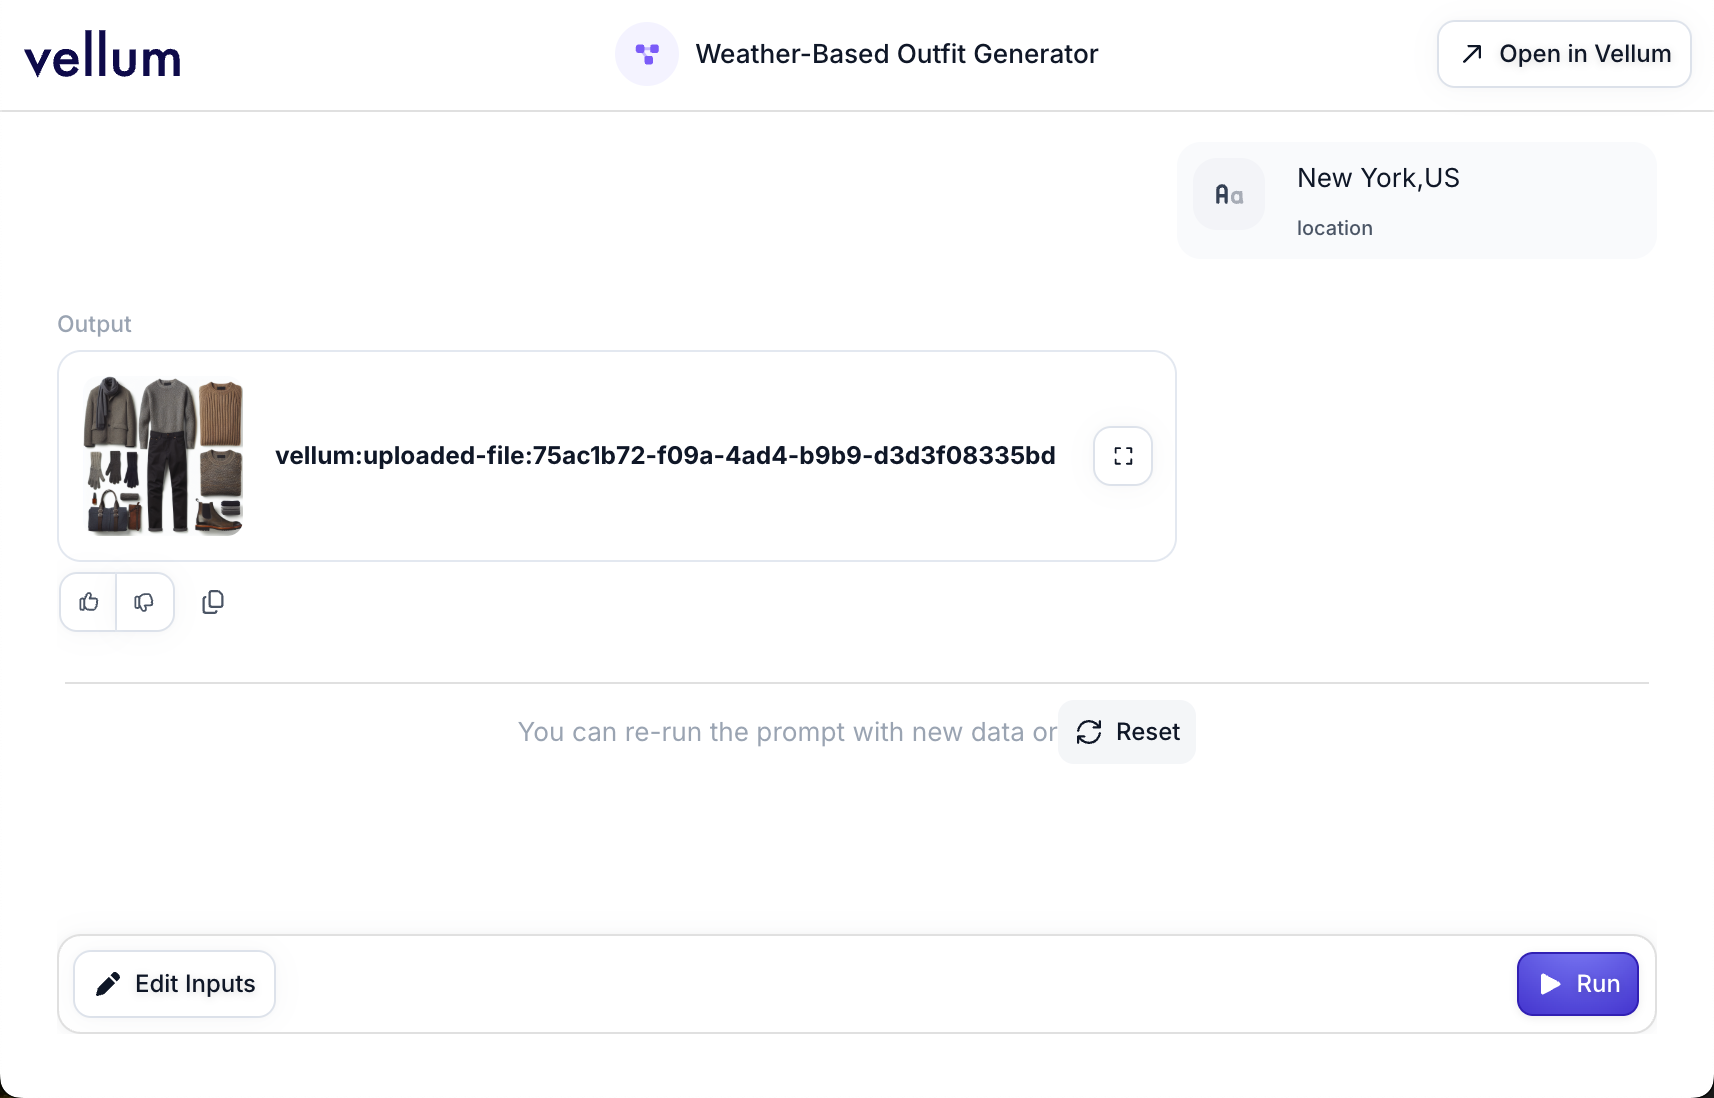Click the location field label
The image size is (1714, 1098).
pyautogui.click(x=1334, y=228)
